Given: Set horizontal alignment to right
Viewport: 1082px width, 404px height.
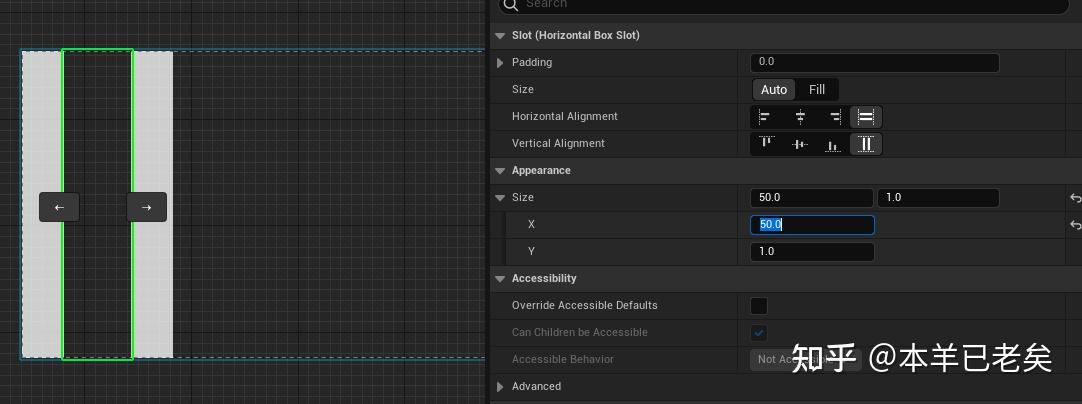Looking at the screenshot, I should (x=833, y=117).
